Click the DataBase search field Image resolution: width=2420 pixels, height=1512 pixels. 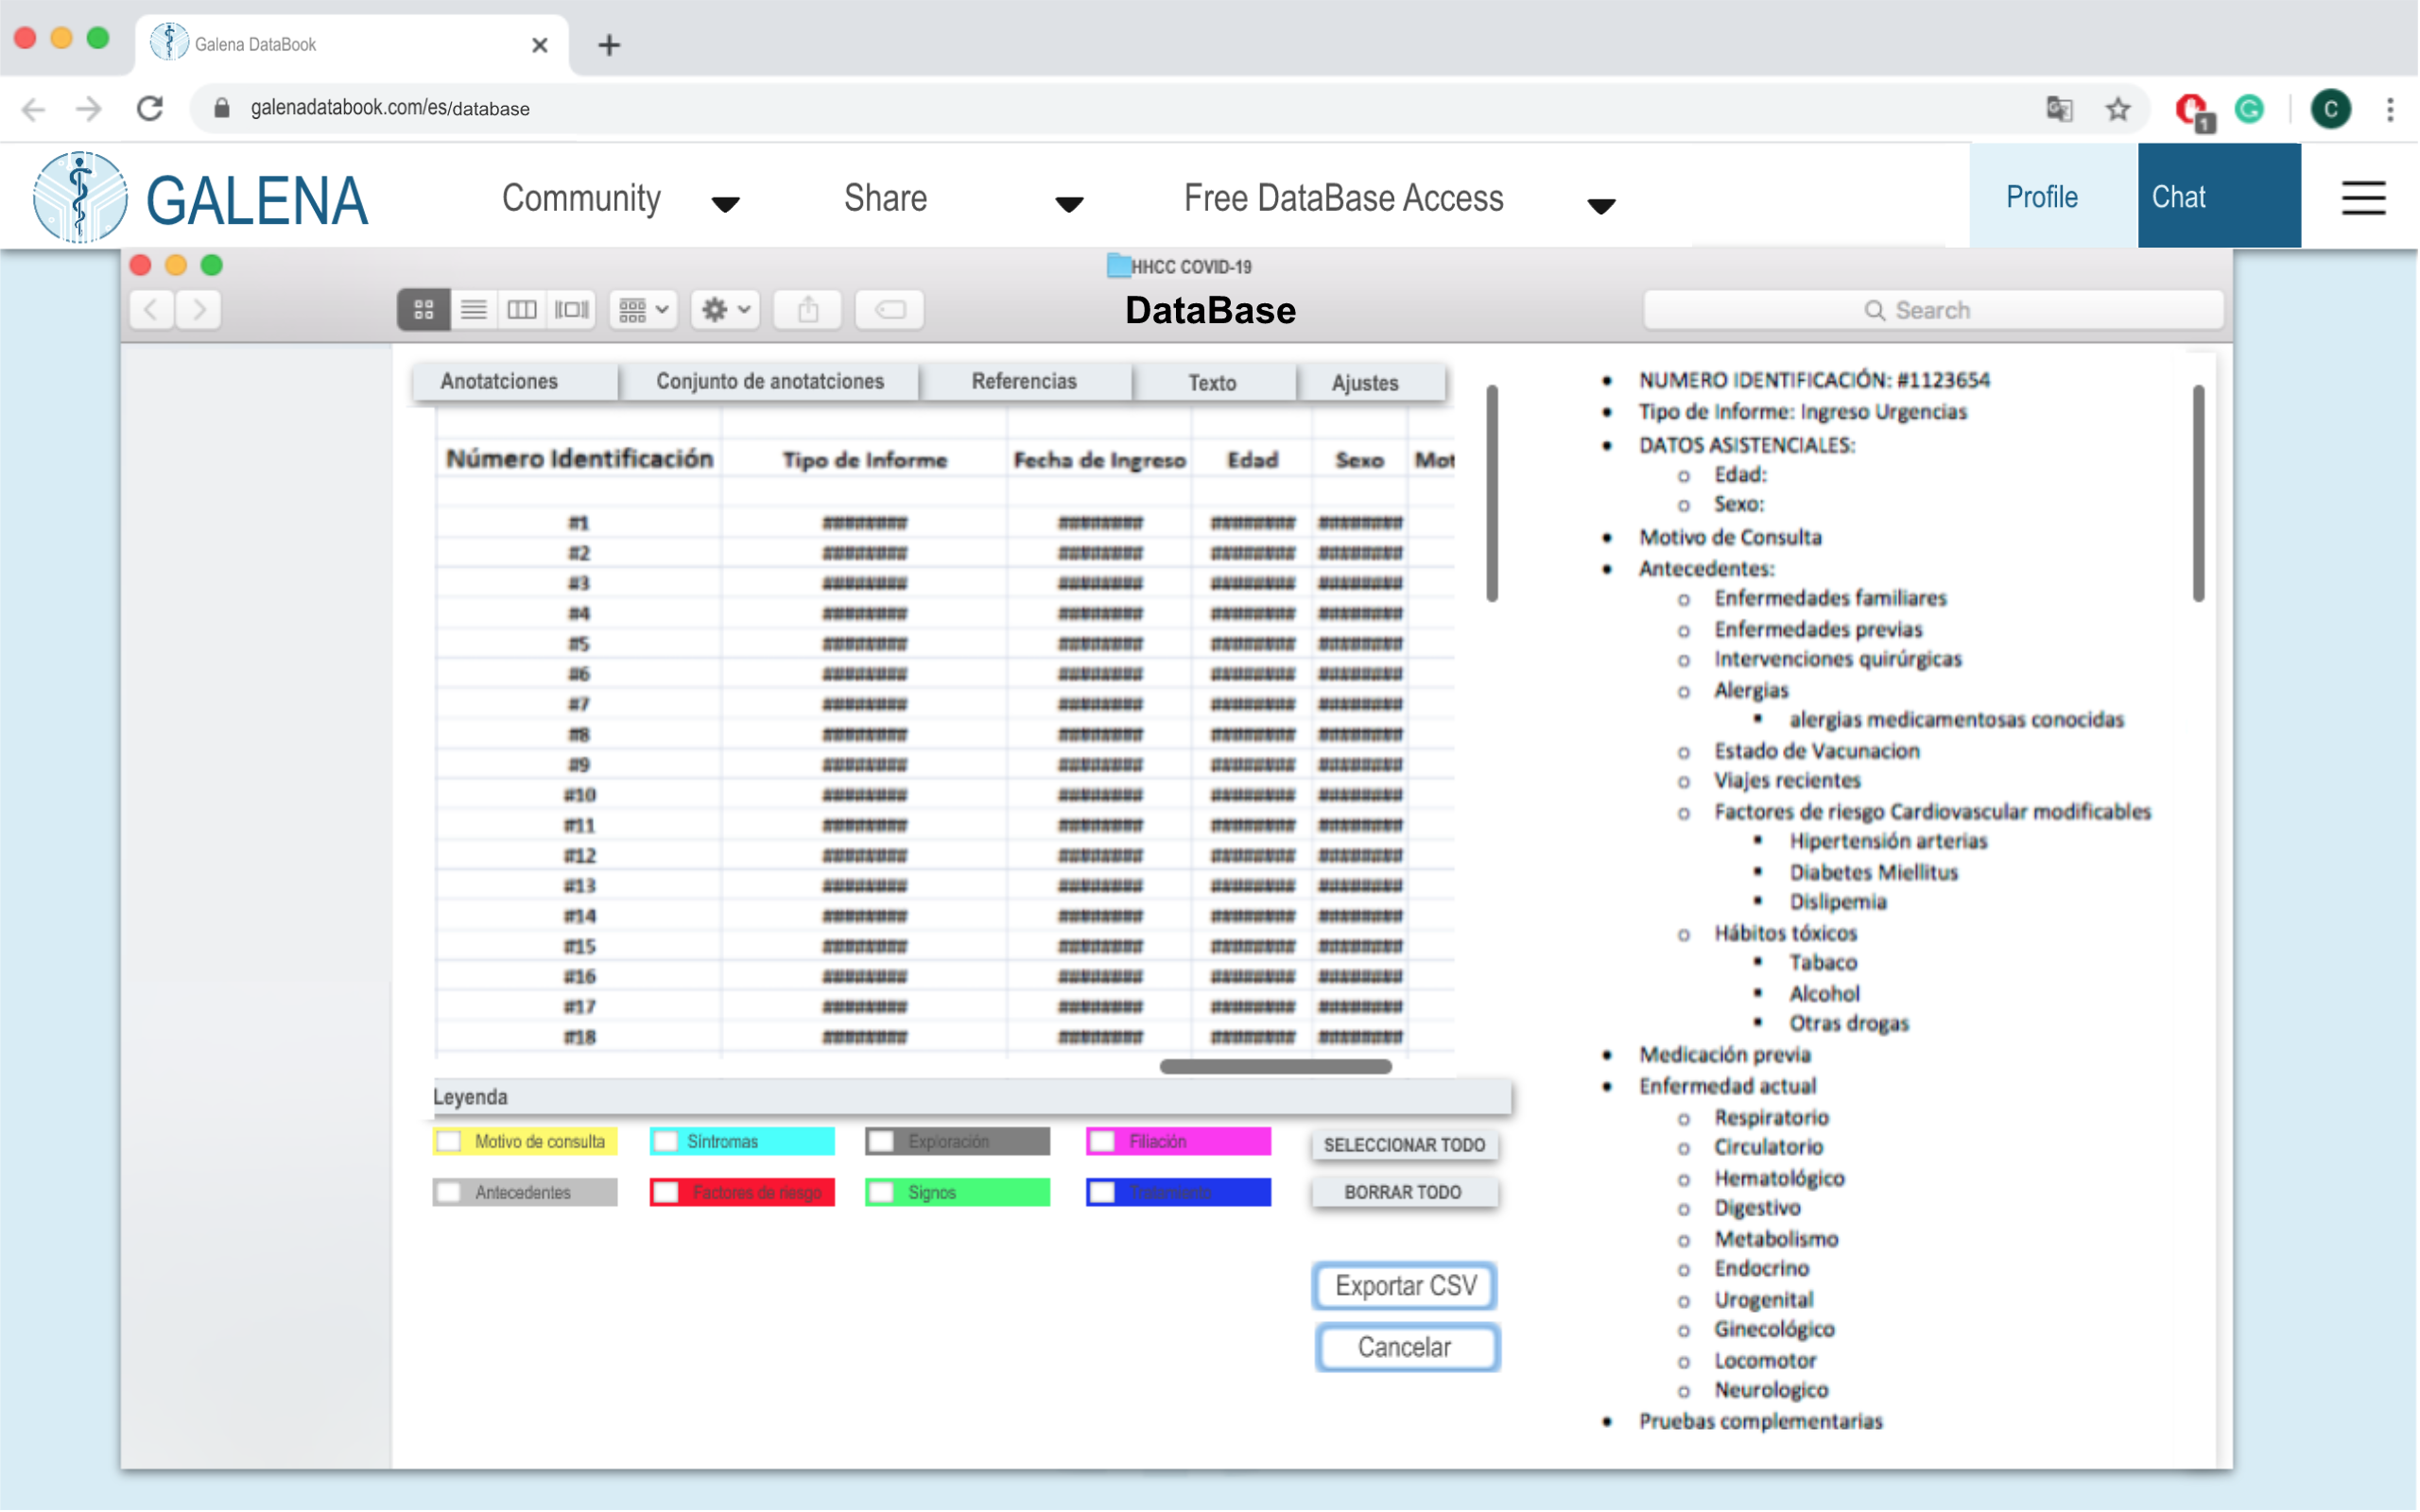[1933, 310]
